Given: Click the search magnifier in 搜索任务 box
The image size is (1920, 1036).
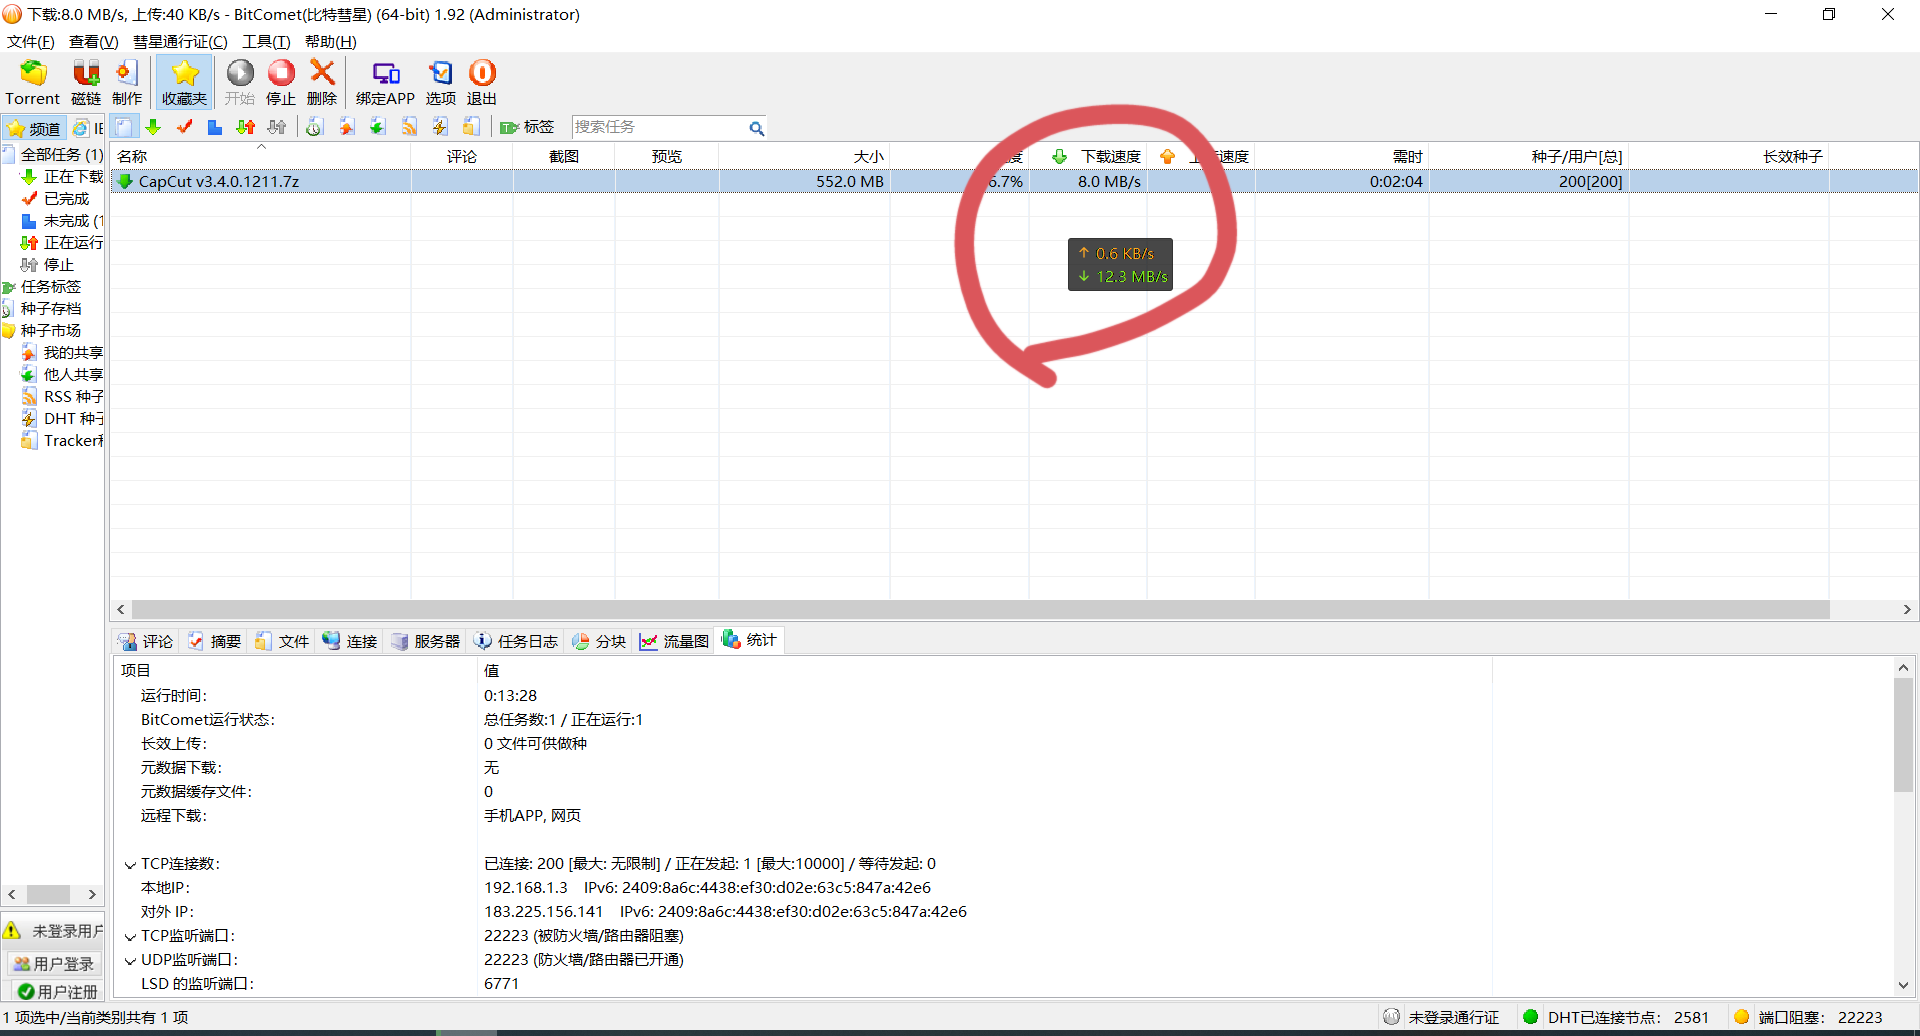Looking at the screenshot, I should (756, 128).
